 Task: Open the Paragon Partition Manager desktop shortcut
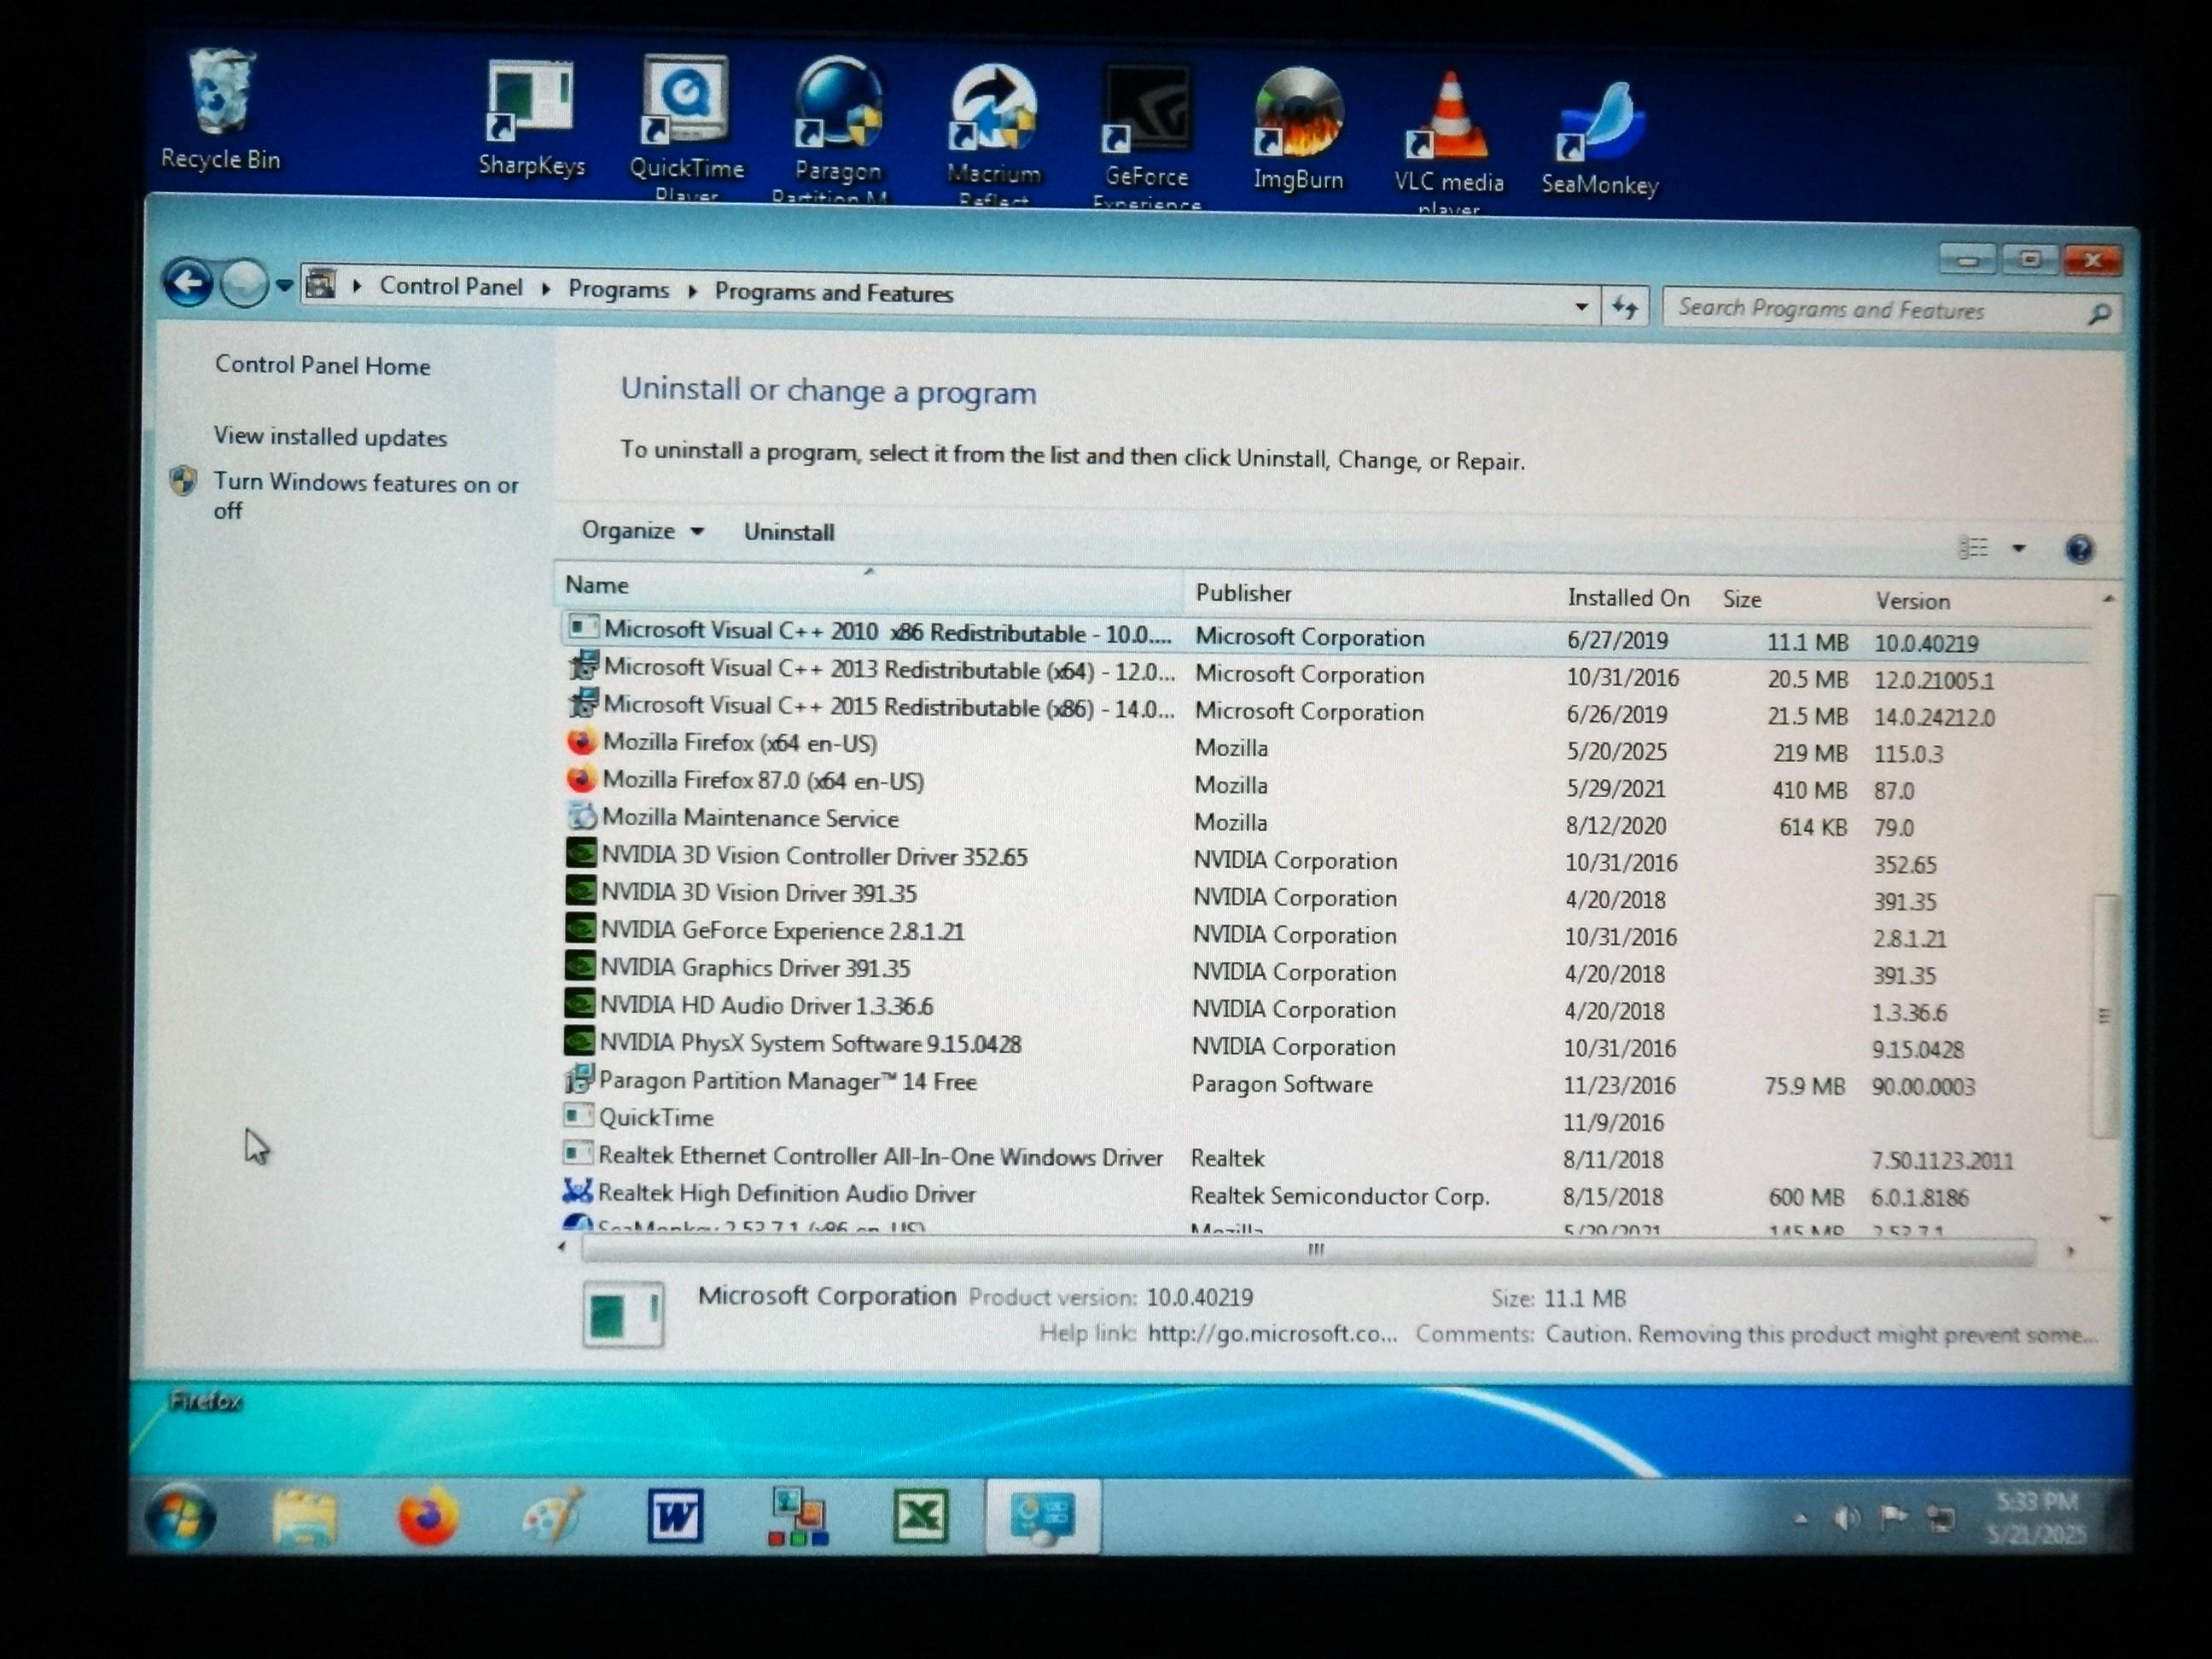(836, 130)
